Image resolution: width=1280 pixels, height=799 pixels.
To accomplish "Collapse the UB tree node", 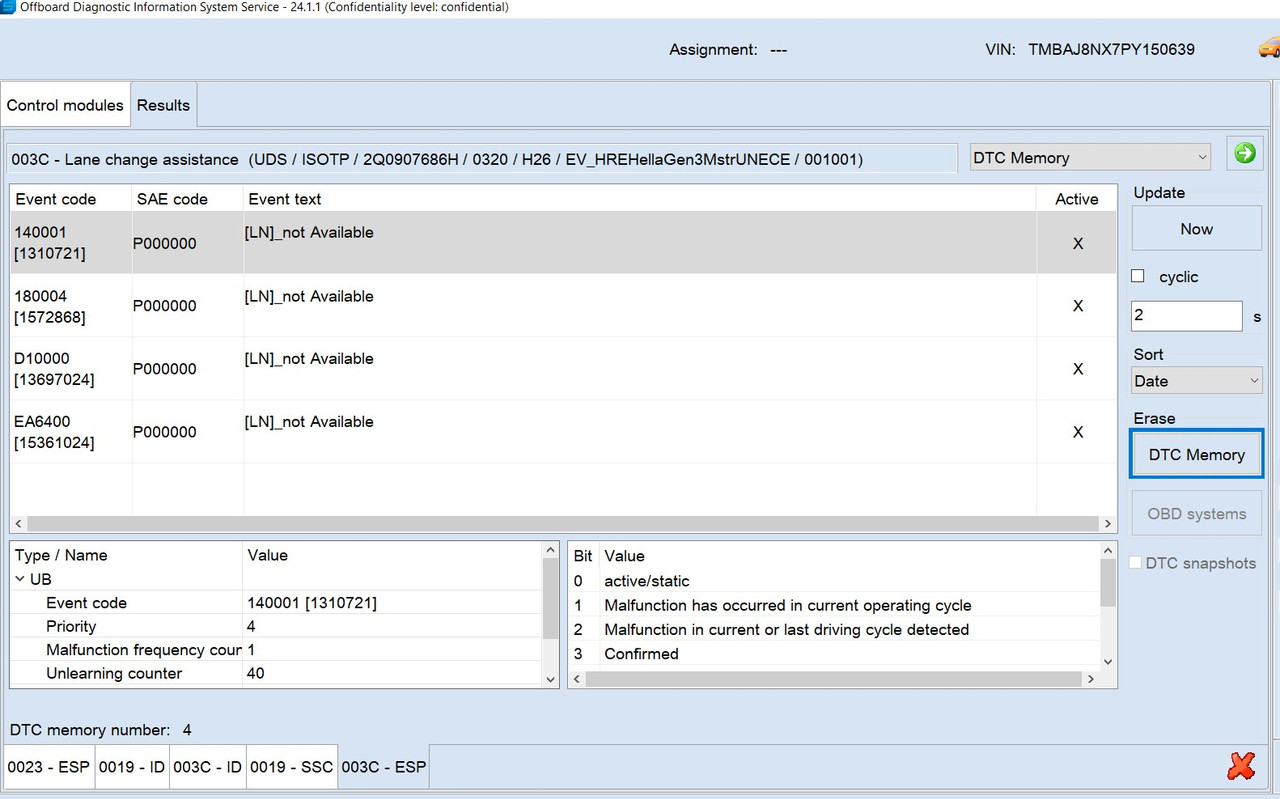I will [x=21, y=579].
